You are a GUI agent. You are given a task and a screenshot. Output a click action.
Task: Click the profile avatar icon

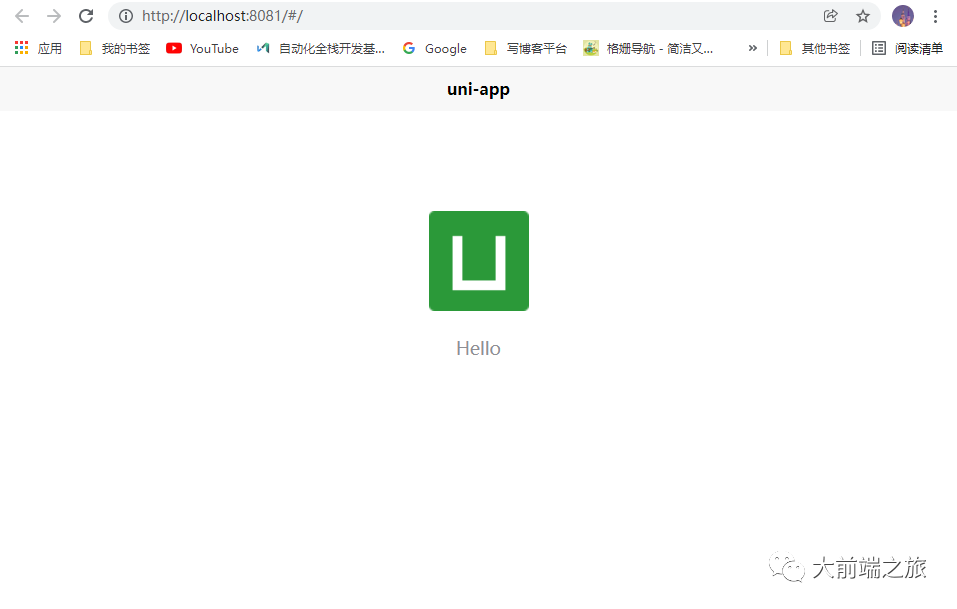(902, 16)
